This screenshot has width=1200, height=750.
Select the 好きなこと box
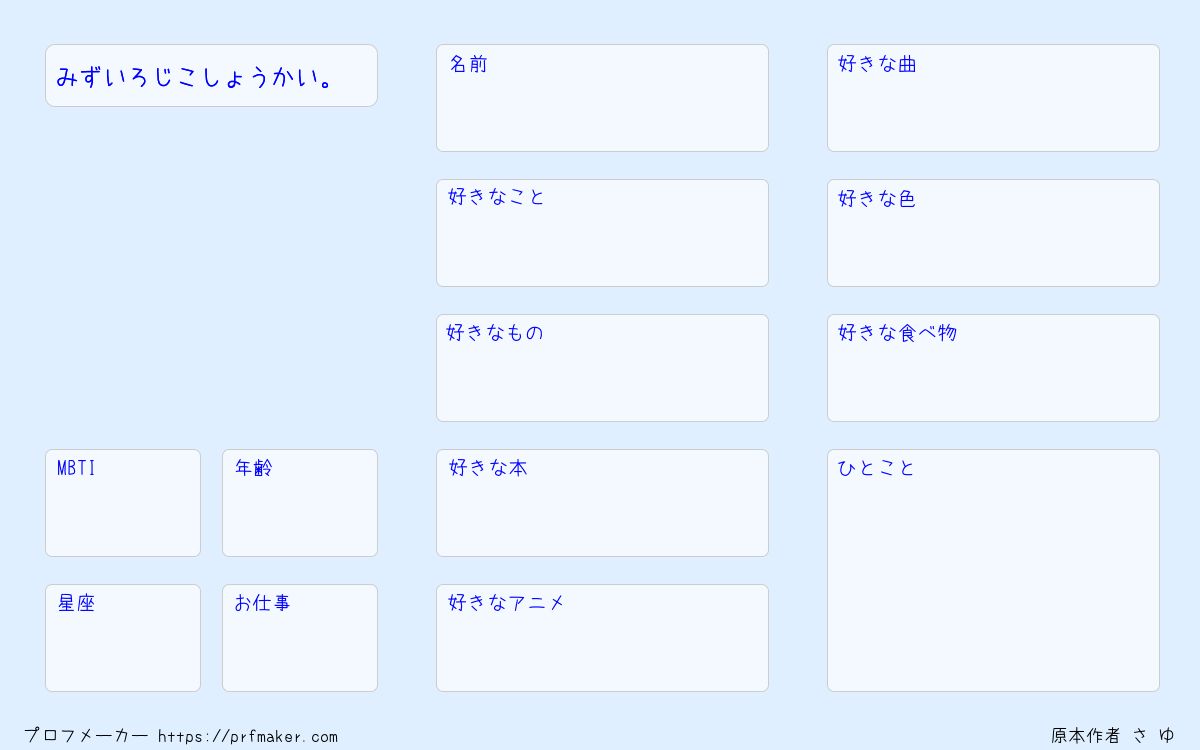[x=602, y=233]
